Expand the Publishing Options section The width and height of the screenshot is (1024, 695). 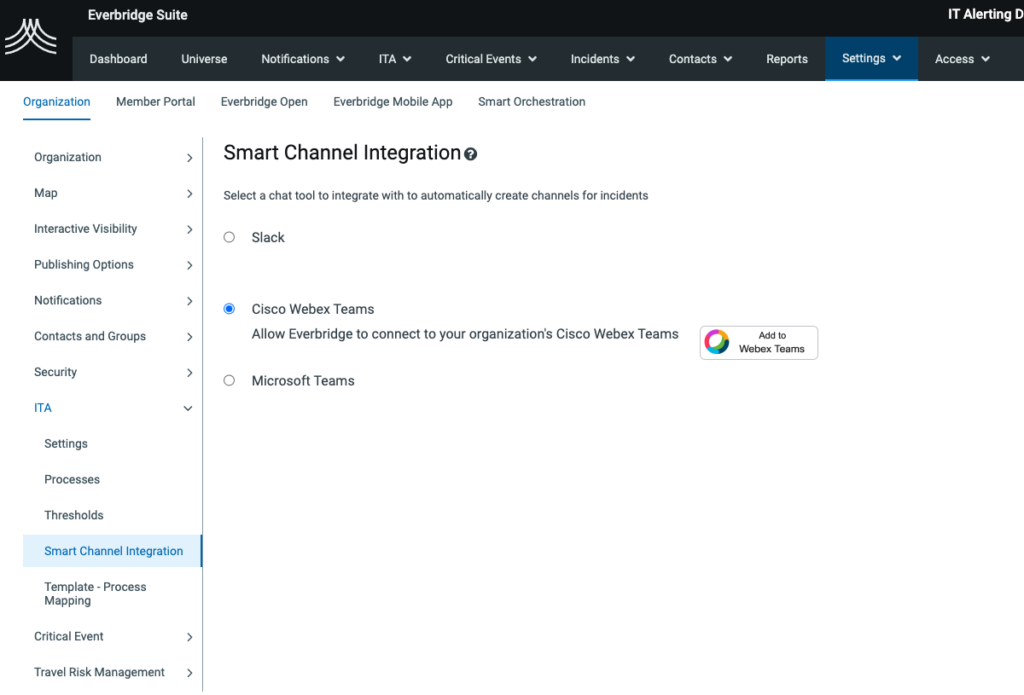point(113,265)
